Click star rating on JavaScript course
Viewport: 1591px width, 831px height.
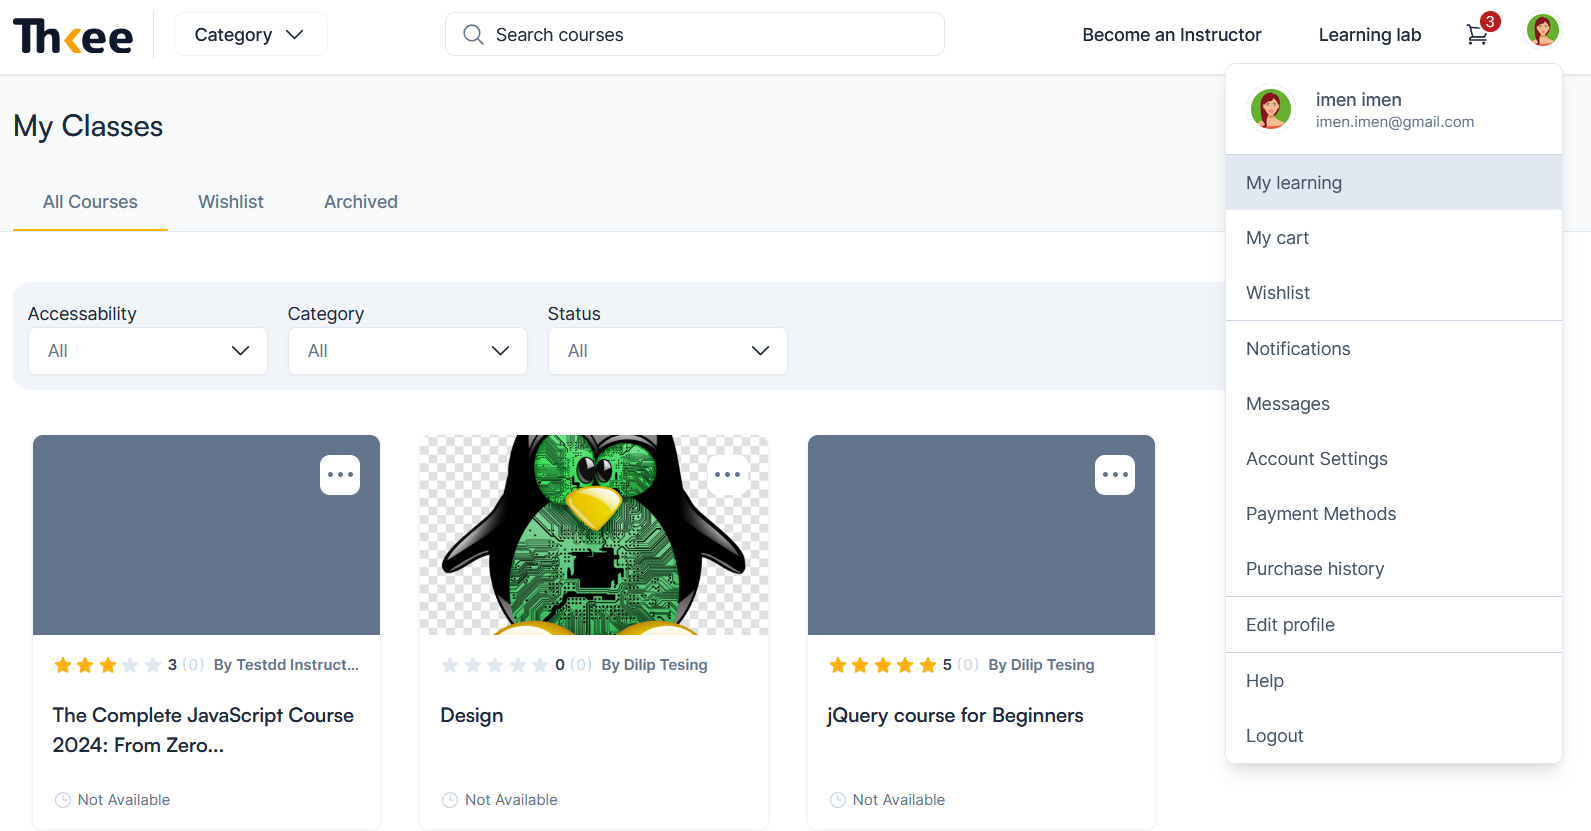tap(107, 665)
